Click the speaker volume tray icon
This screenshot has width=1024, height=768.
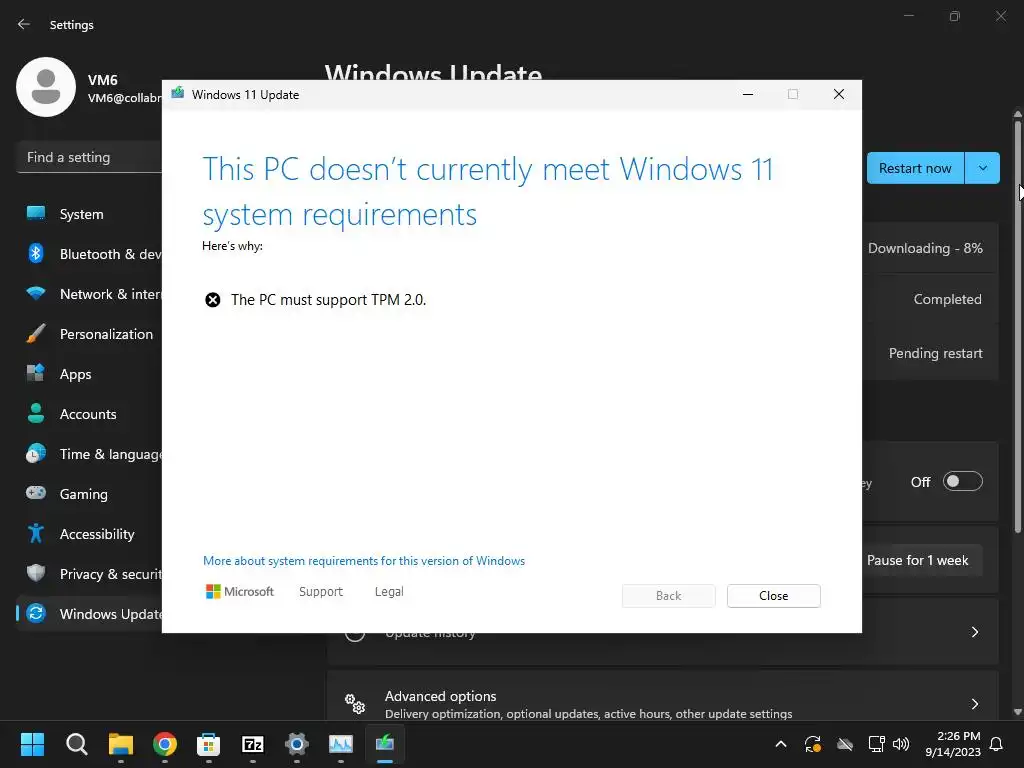click(x=901, y=744)
